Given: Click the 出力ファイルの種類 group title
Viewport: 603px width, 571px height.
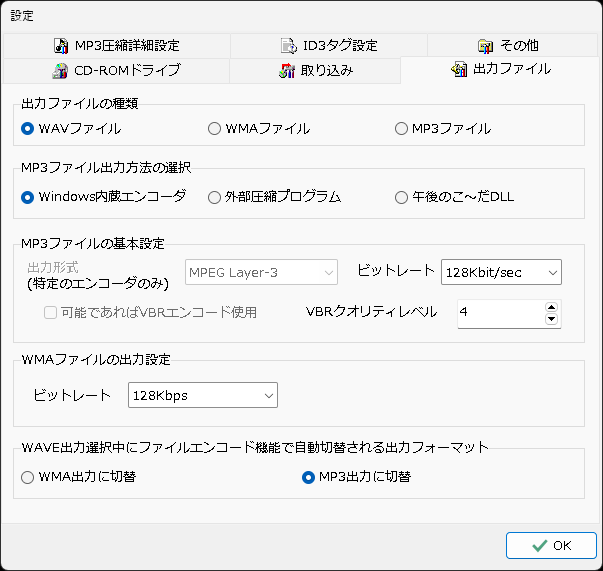Looking at the screenshot, I should tap(80, 104).
